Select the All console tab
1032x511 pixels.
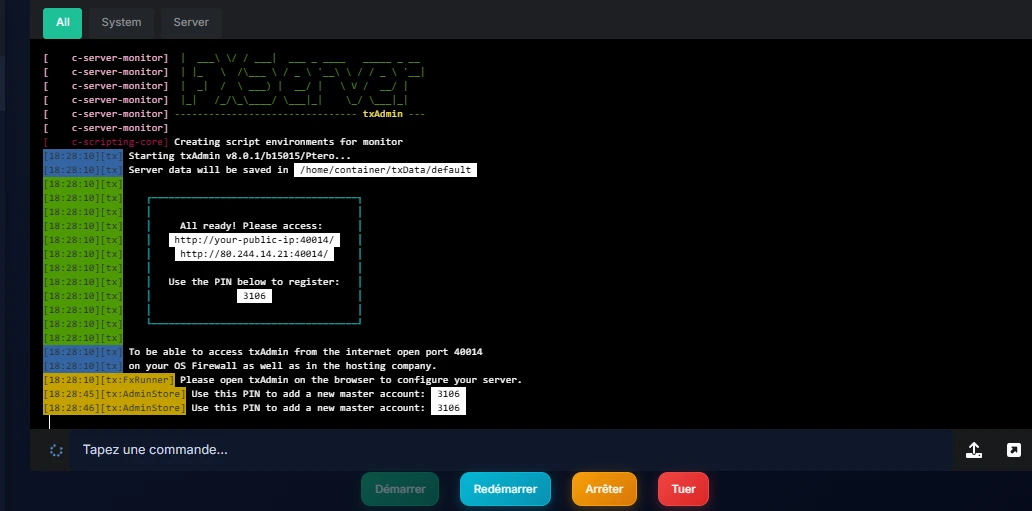pos(63,23)
